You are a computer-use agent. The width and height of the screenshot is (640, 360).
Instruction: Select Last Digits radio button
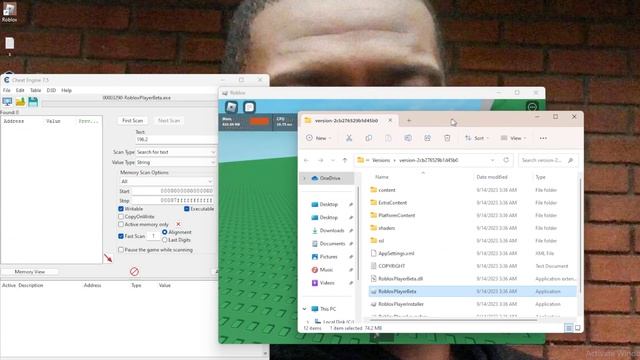pos(164,240)
